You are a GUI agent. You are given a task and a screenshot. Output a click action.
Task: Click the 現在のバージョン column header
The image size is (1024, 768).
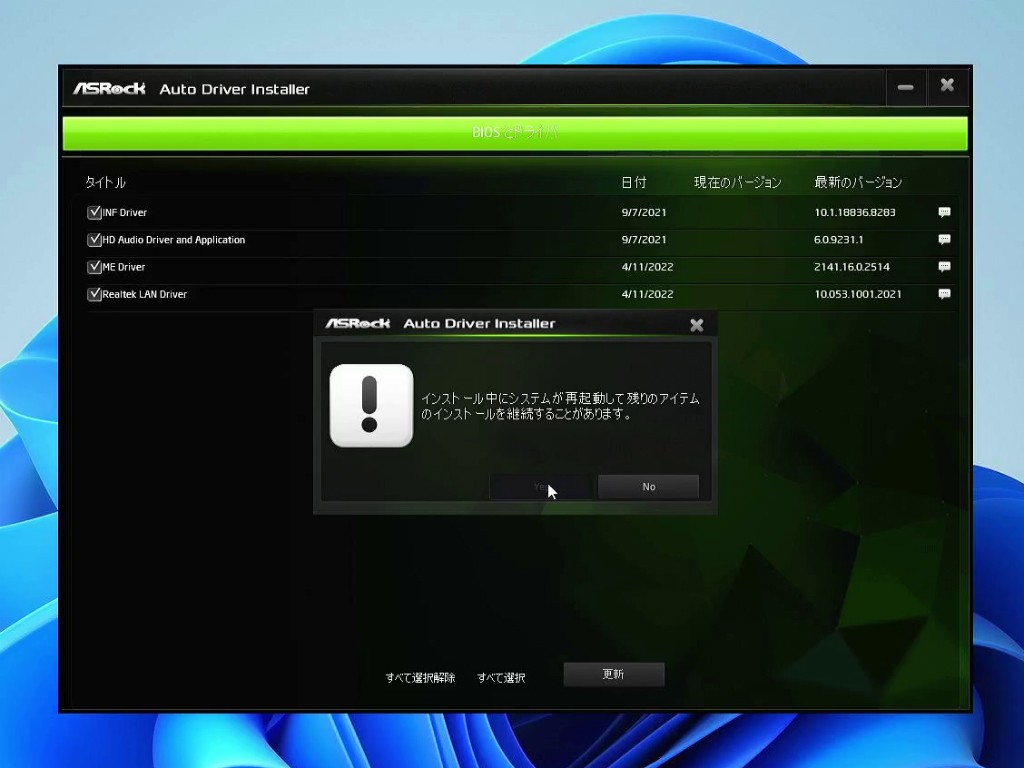(737, 182)
